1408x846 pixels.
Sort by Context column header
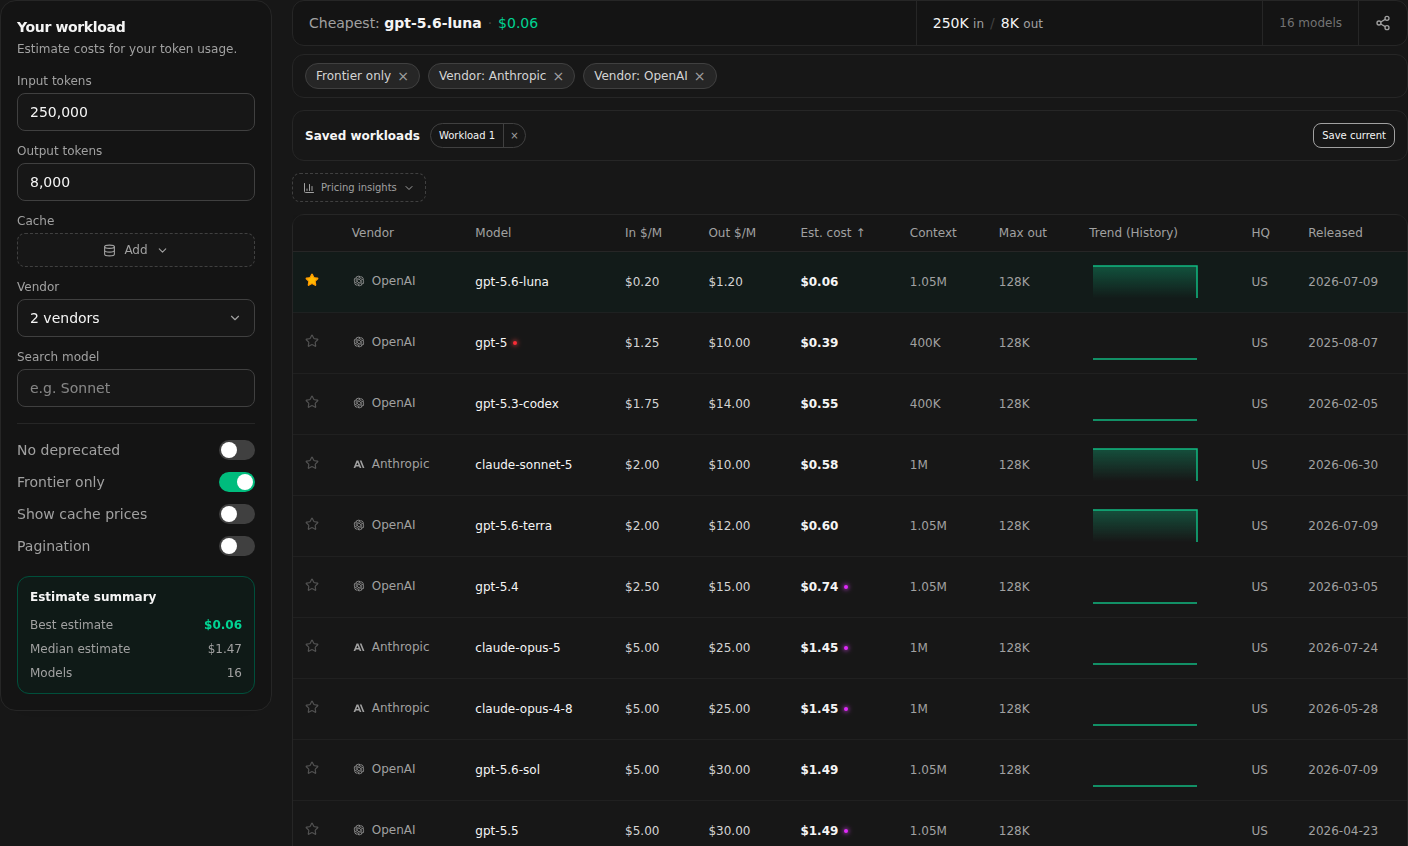pyautogui.click(x=933, y=232)
